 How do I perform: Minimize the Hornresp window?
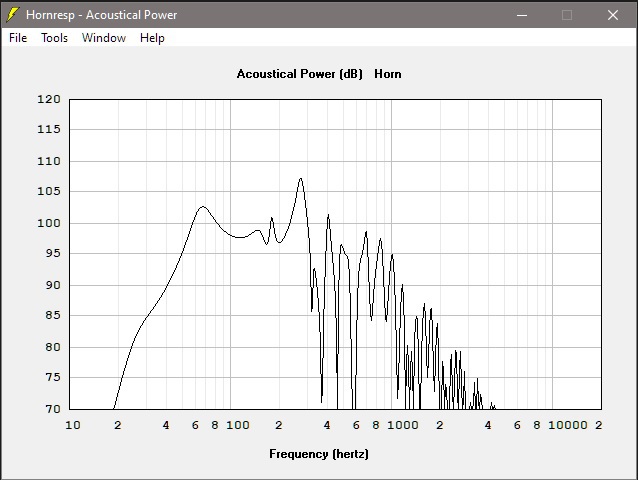522,15
